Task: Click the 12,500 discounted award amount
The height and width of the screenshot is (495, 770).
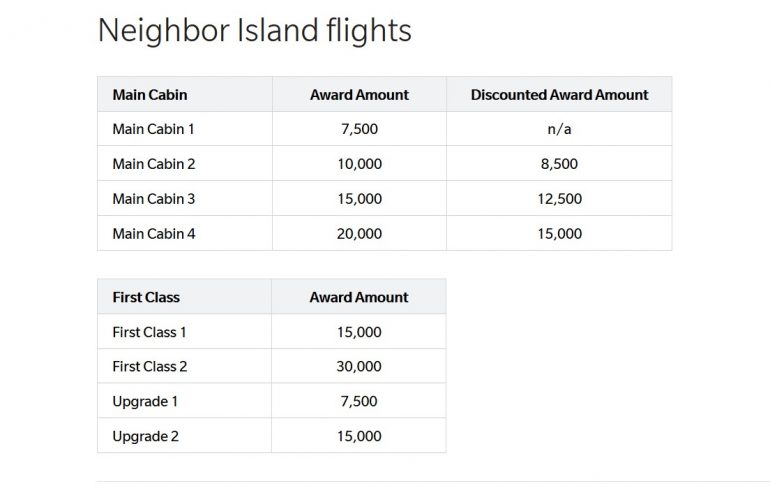Action: [559, 199]
